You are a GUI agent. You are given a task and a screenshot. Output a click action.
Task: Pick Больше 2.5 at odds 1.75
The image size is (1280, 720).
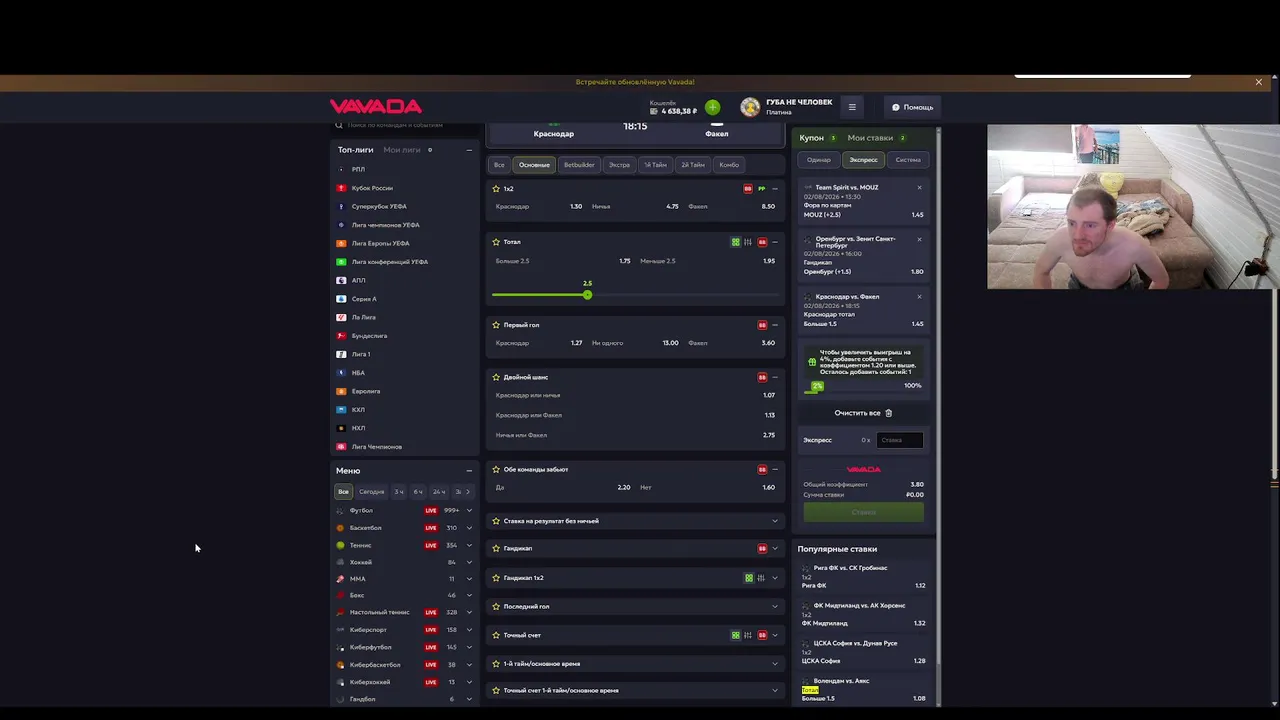[x=563, y=261]
